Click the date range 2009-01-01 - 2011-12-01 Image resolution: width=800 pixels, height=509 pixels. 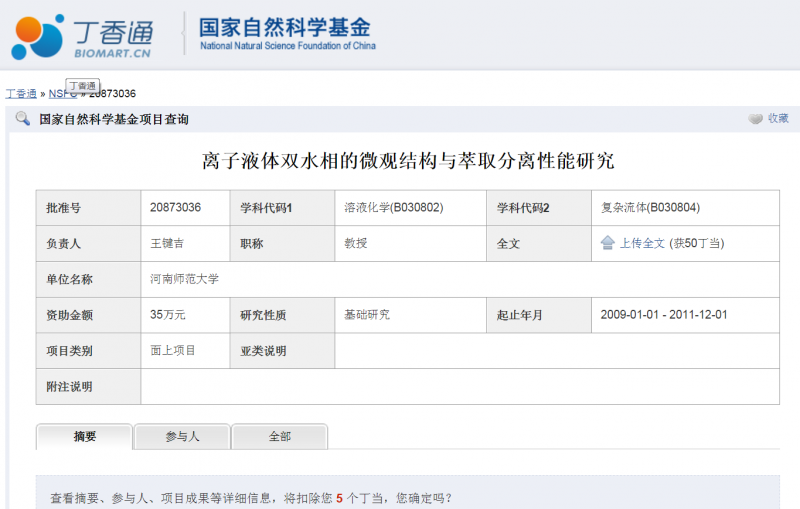coord(664,315)
